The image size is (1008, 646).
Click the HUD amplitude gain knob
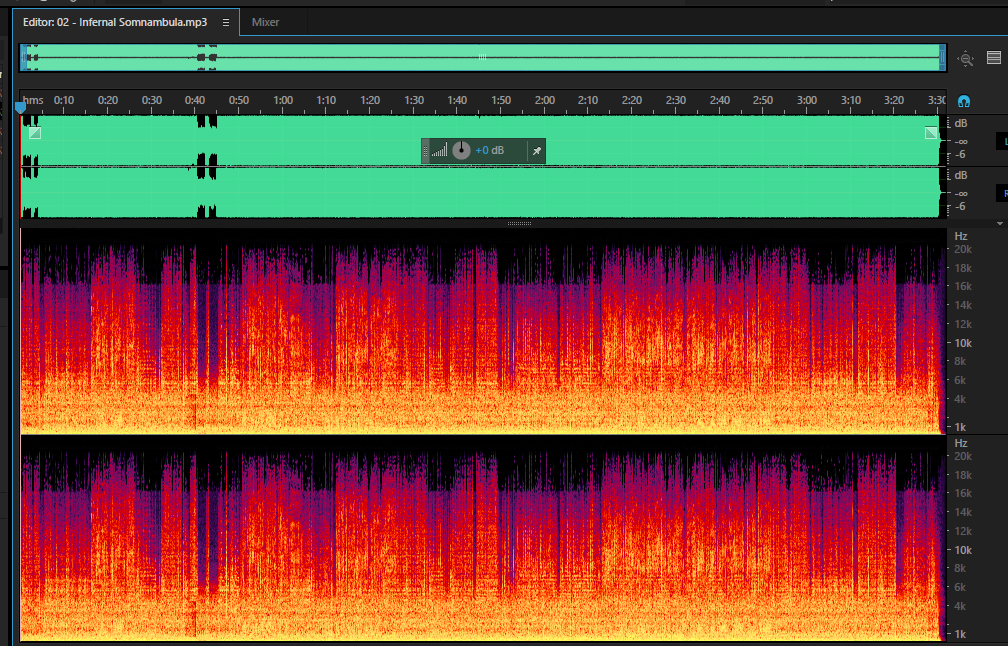pyautogui.click(x=461, y=150)
